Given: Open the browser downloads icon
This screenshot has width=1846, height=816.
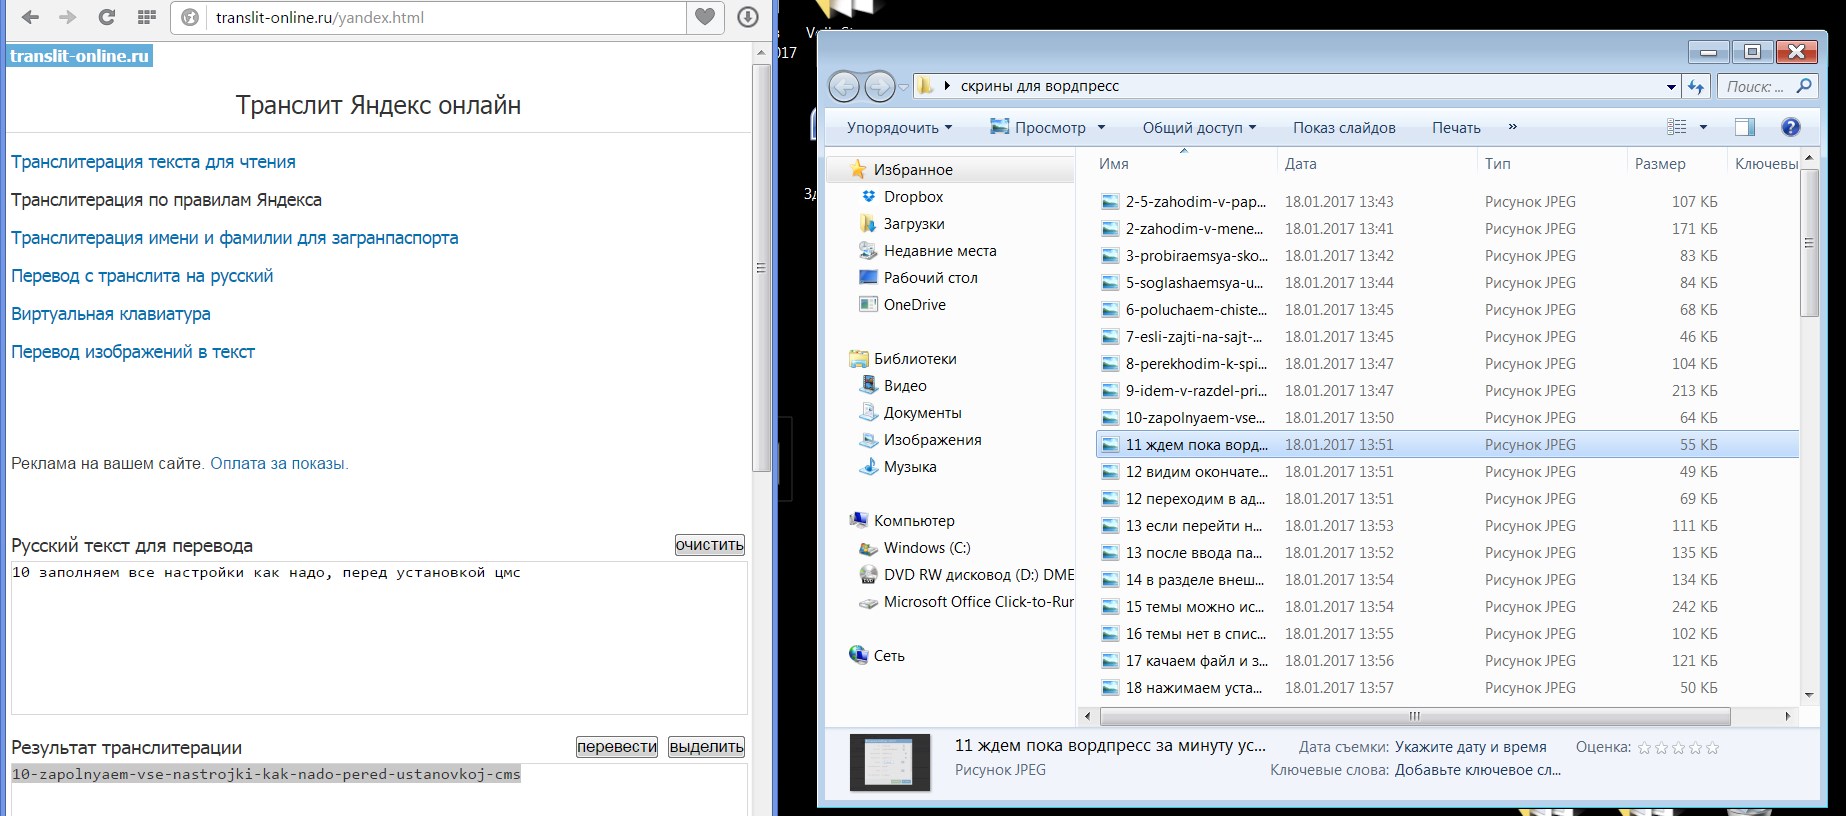Looking at the screenshot, I should 748,17.
